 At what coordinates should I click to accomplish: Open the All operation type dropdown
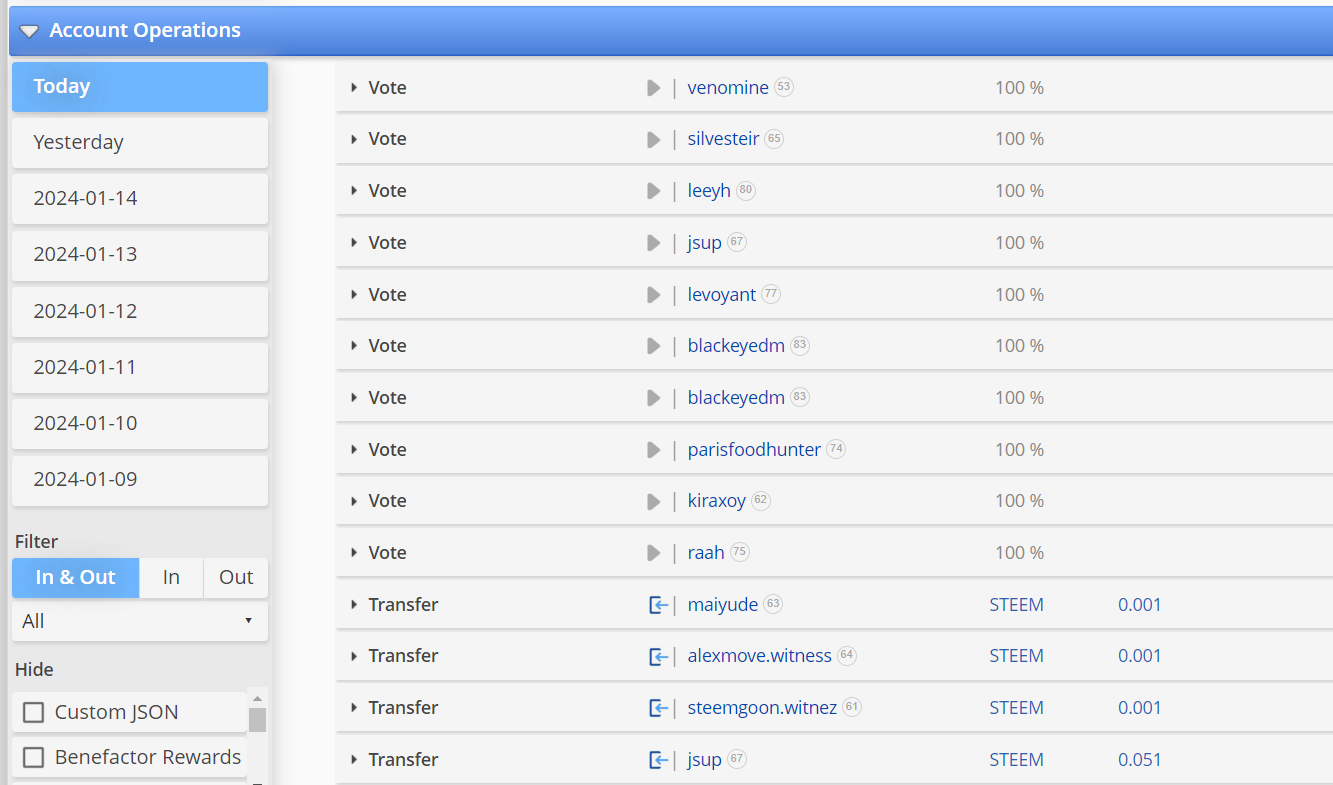tap(140, 621)
